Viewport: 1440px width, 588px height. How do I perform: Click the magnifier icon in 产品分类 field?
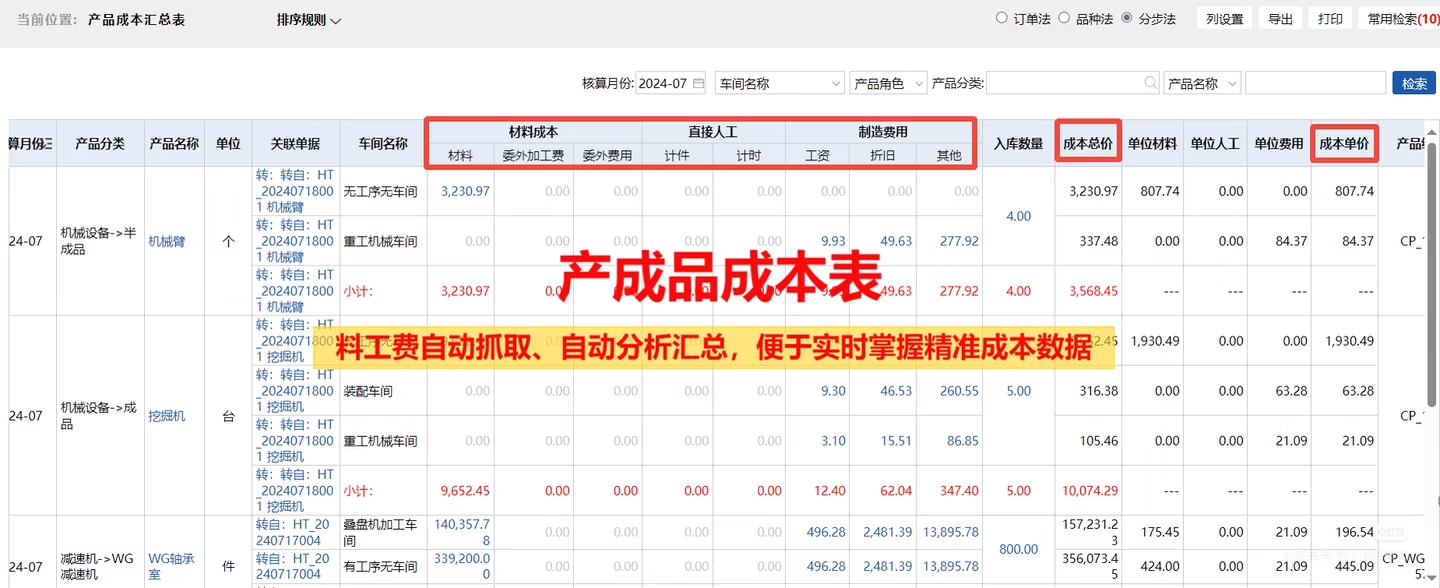[x=1151, y=84]
